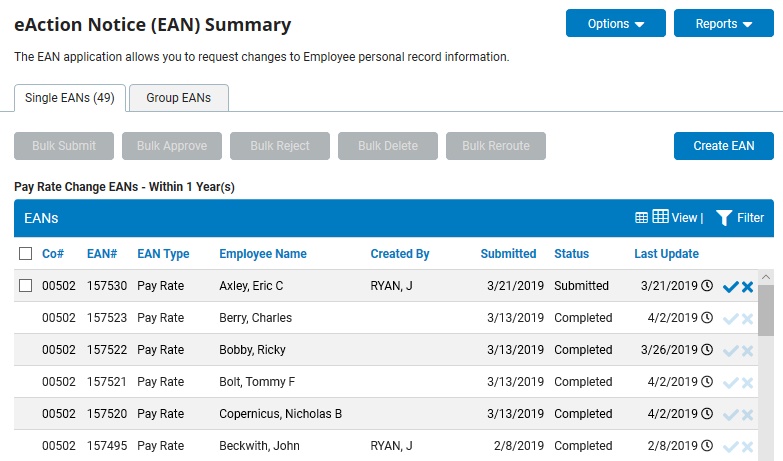This screenshot has height=461, width=783.
Task: Click the scroll up arrow of table
Action: point(766,277)
